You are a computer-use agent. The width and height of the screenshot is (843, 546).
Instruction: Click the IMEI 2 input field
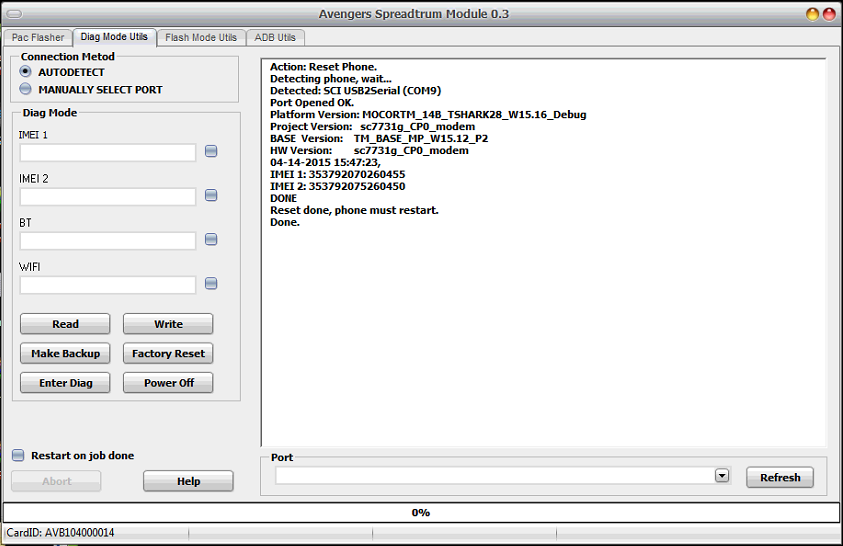coord(108,197)
